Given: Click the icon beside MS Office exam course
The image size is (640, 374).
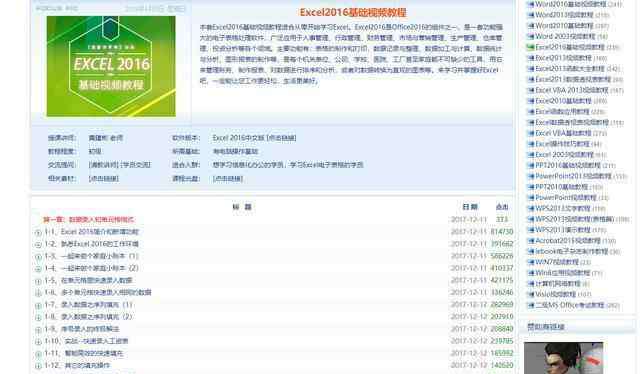Looking at the screenshot, I should pyautogui.click(x=530, y=305).
